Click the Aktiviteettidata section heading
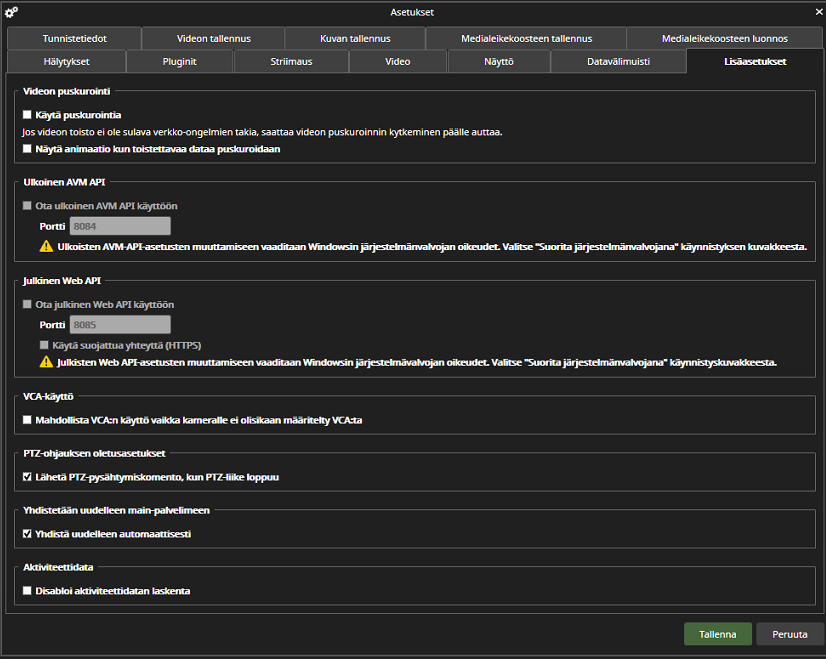The image size is (826, 659). coord(58,567)
